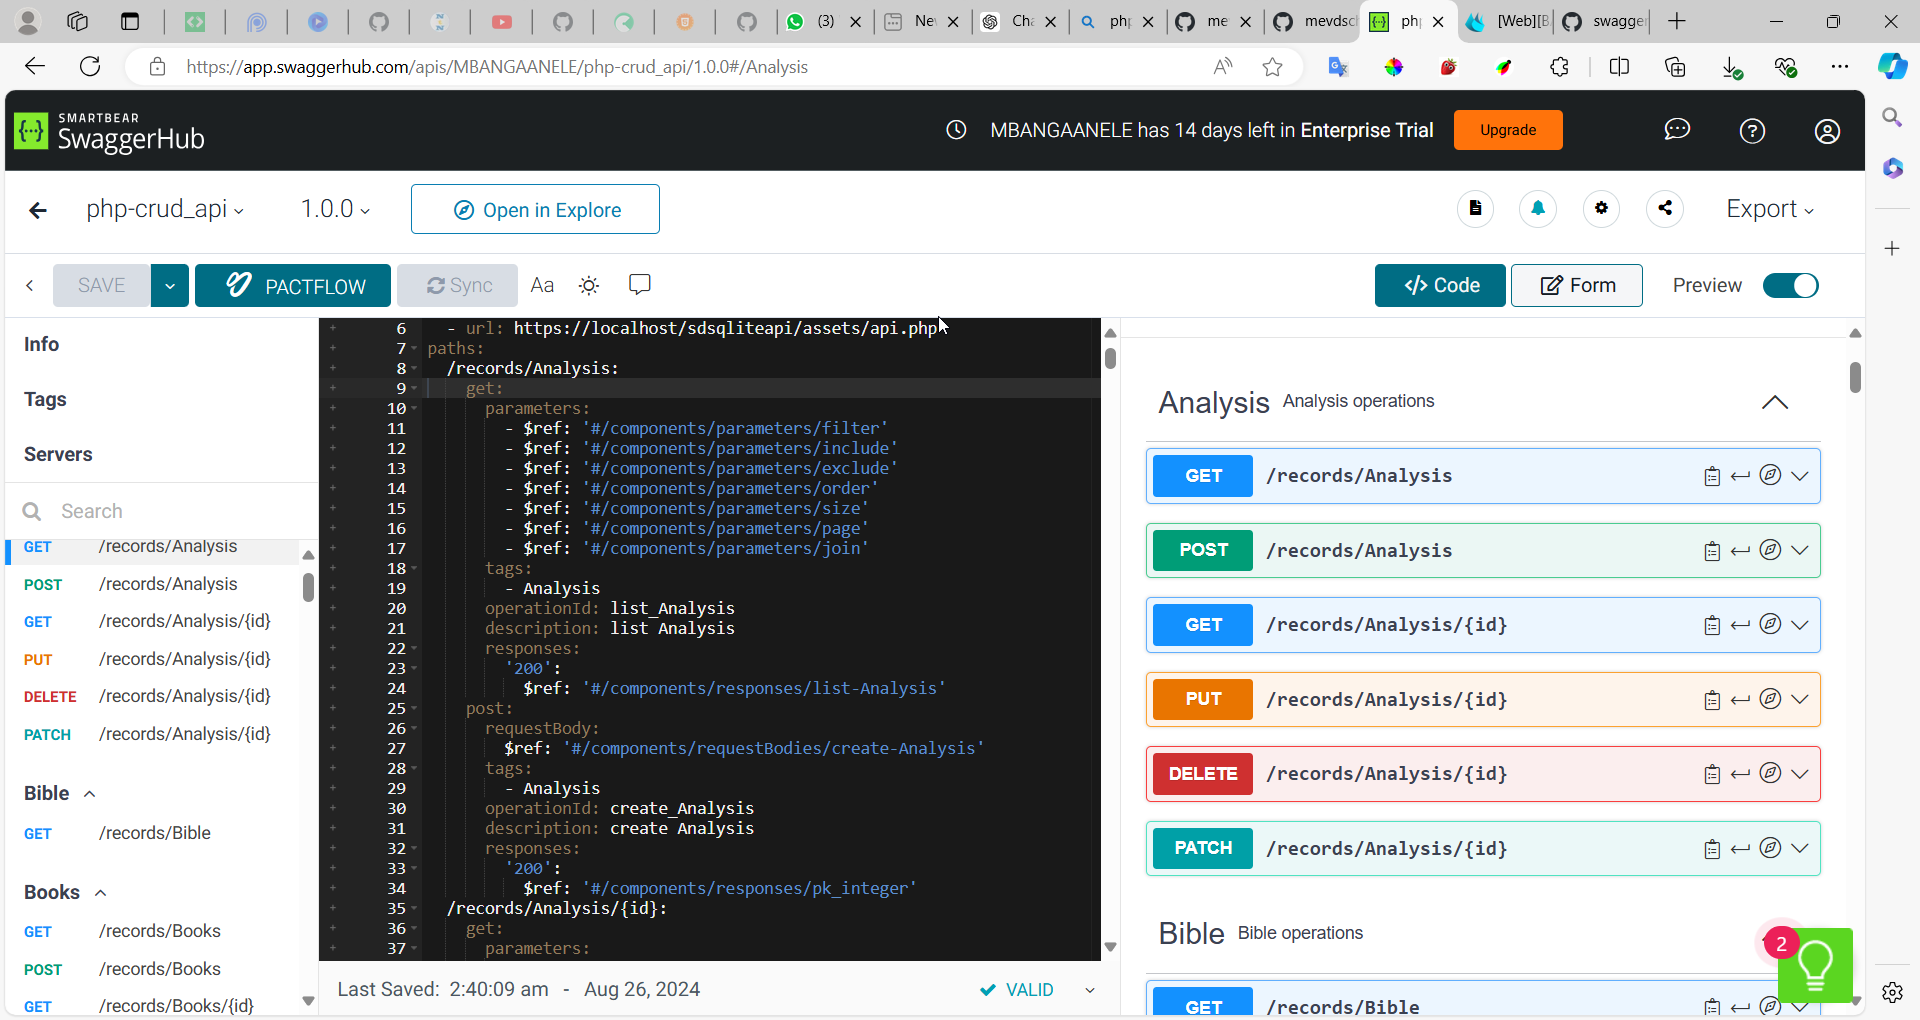Image resolution: width=1920 pixels, height=1020 pixels.
Task: Open the user account profile icon
Action: (1827, 131)
